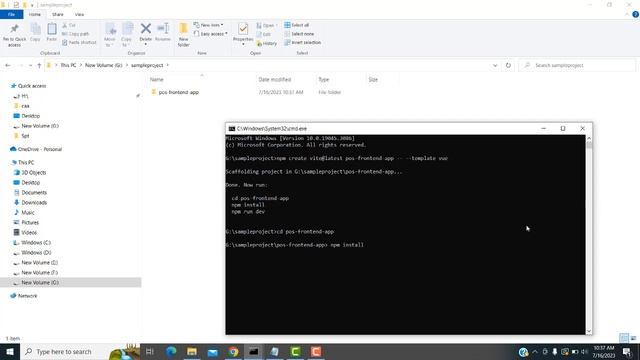Click Invert selection in ribbon
Viewport: 640px width, 360px height.
(302, 42)
